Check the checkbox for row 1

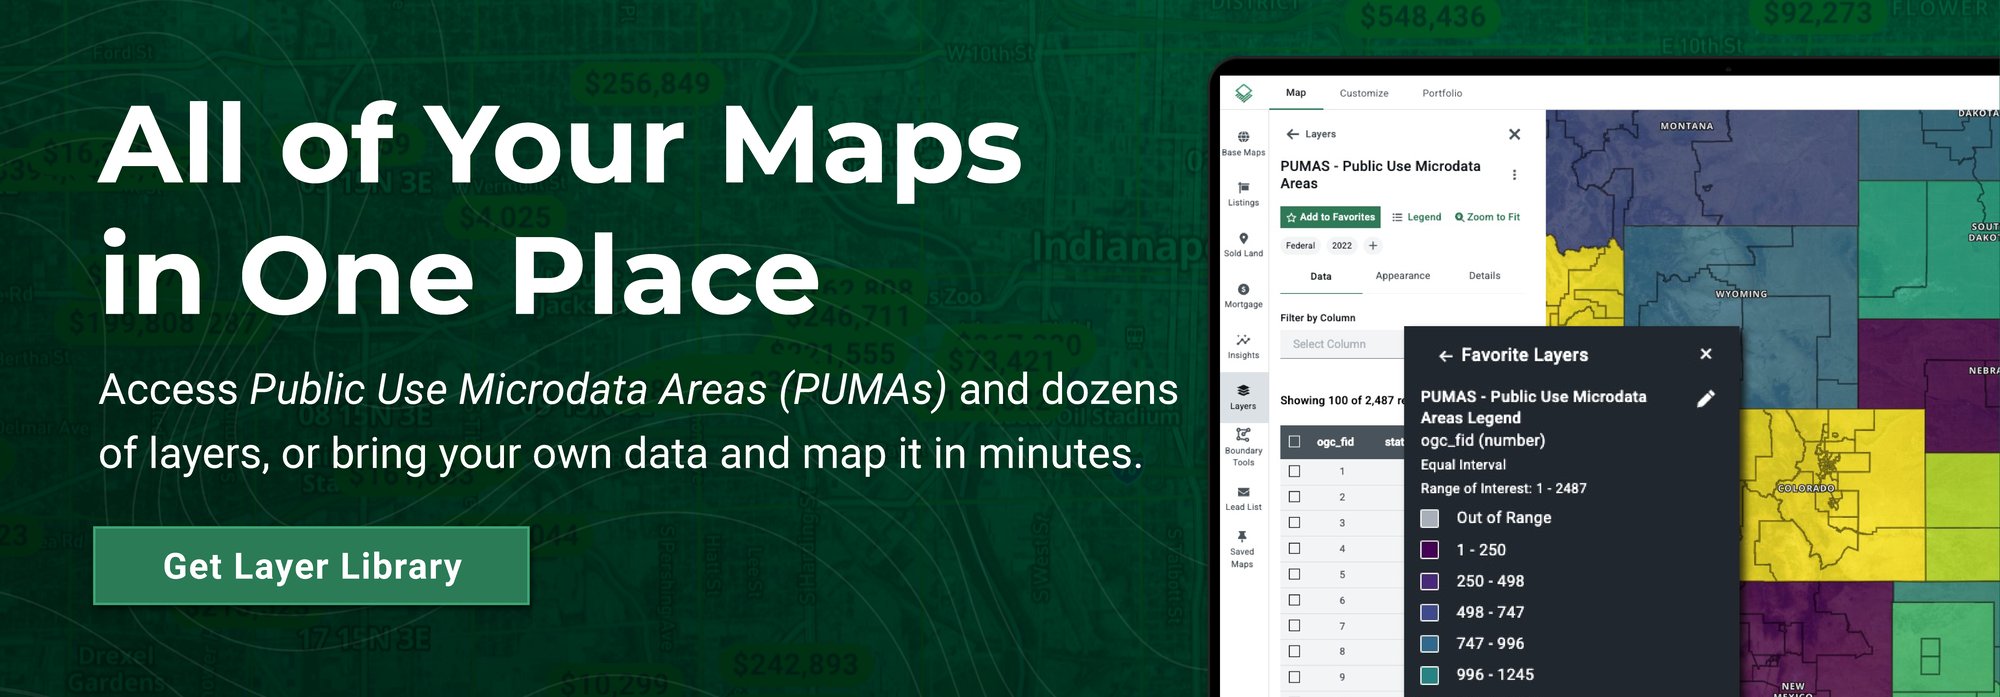1294,471
